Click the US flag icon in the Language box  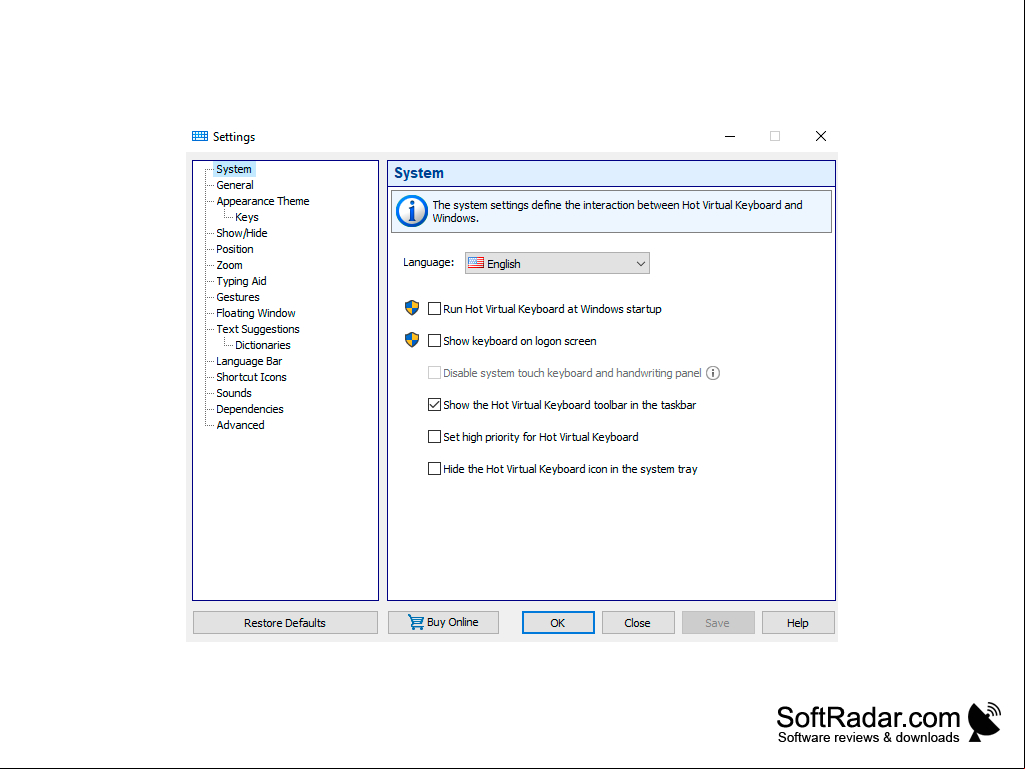tap(476, 263)
